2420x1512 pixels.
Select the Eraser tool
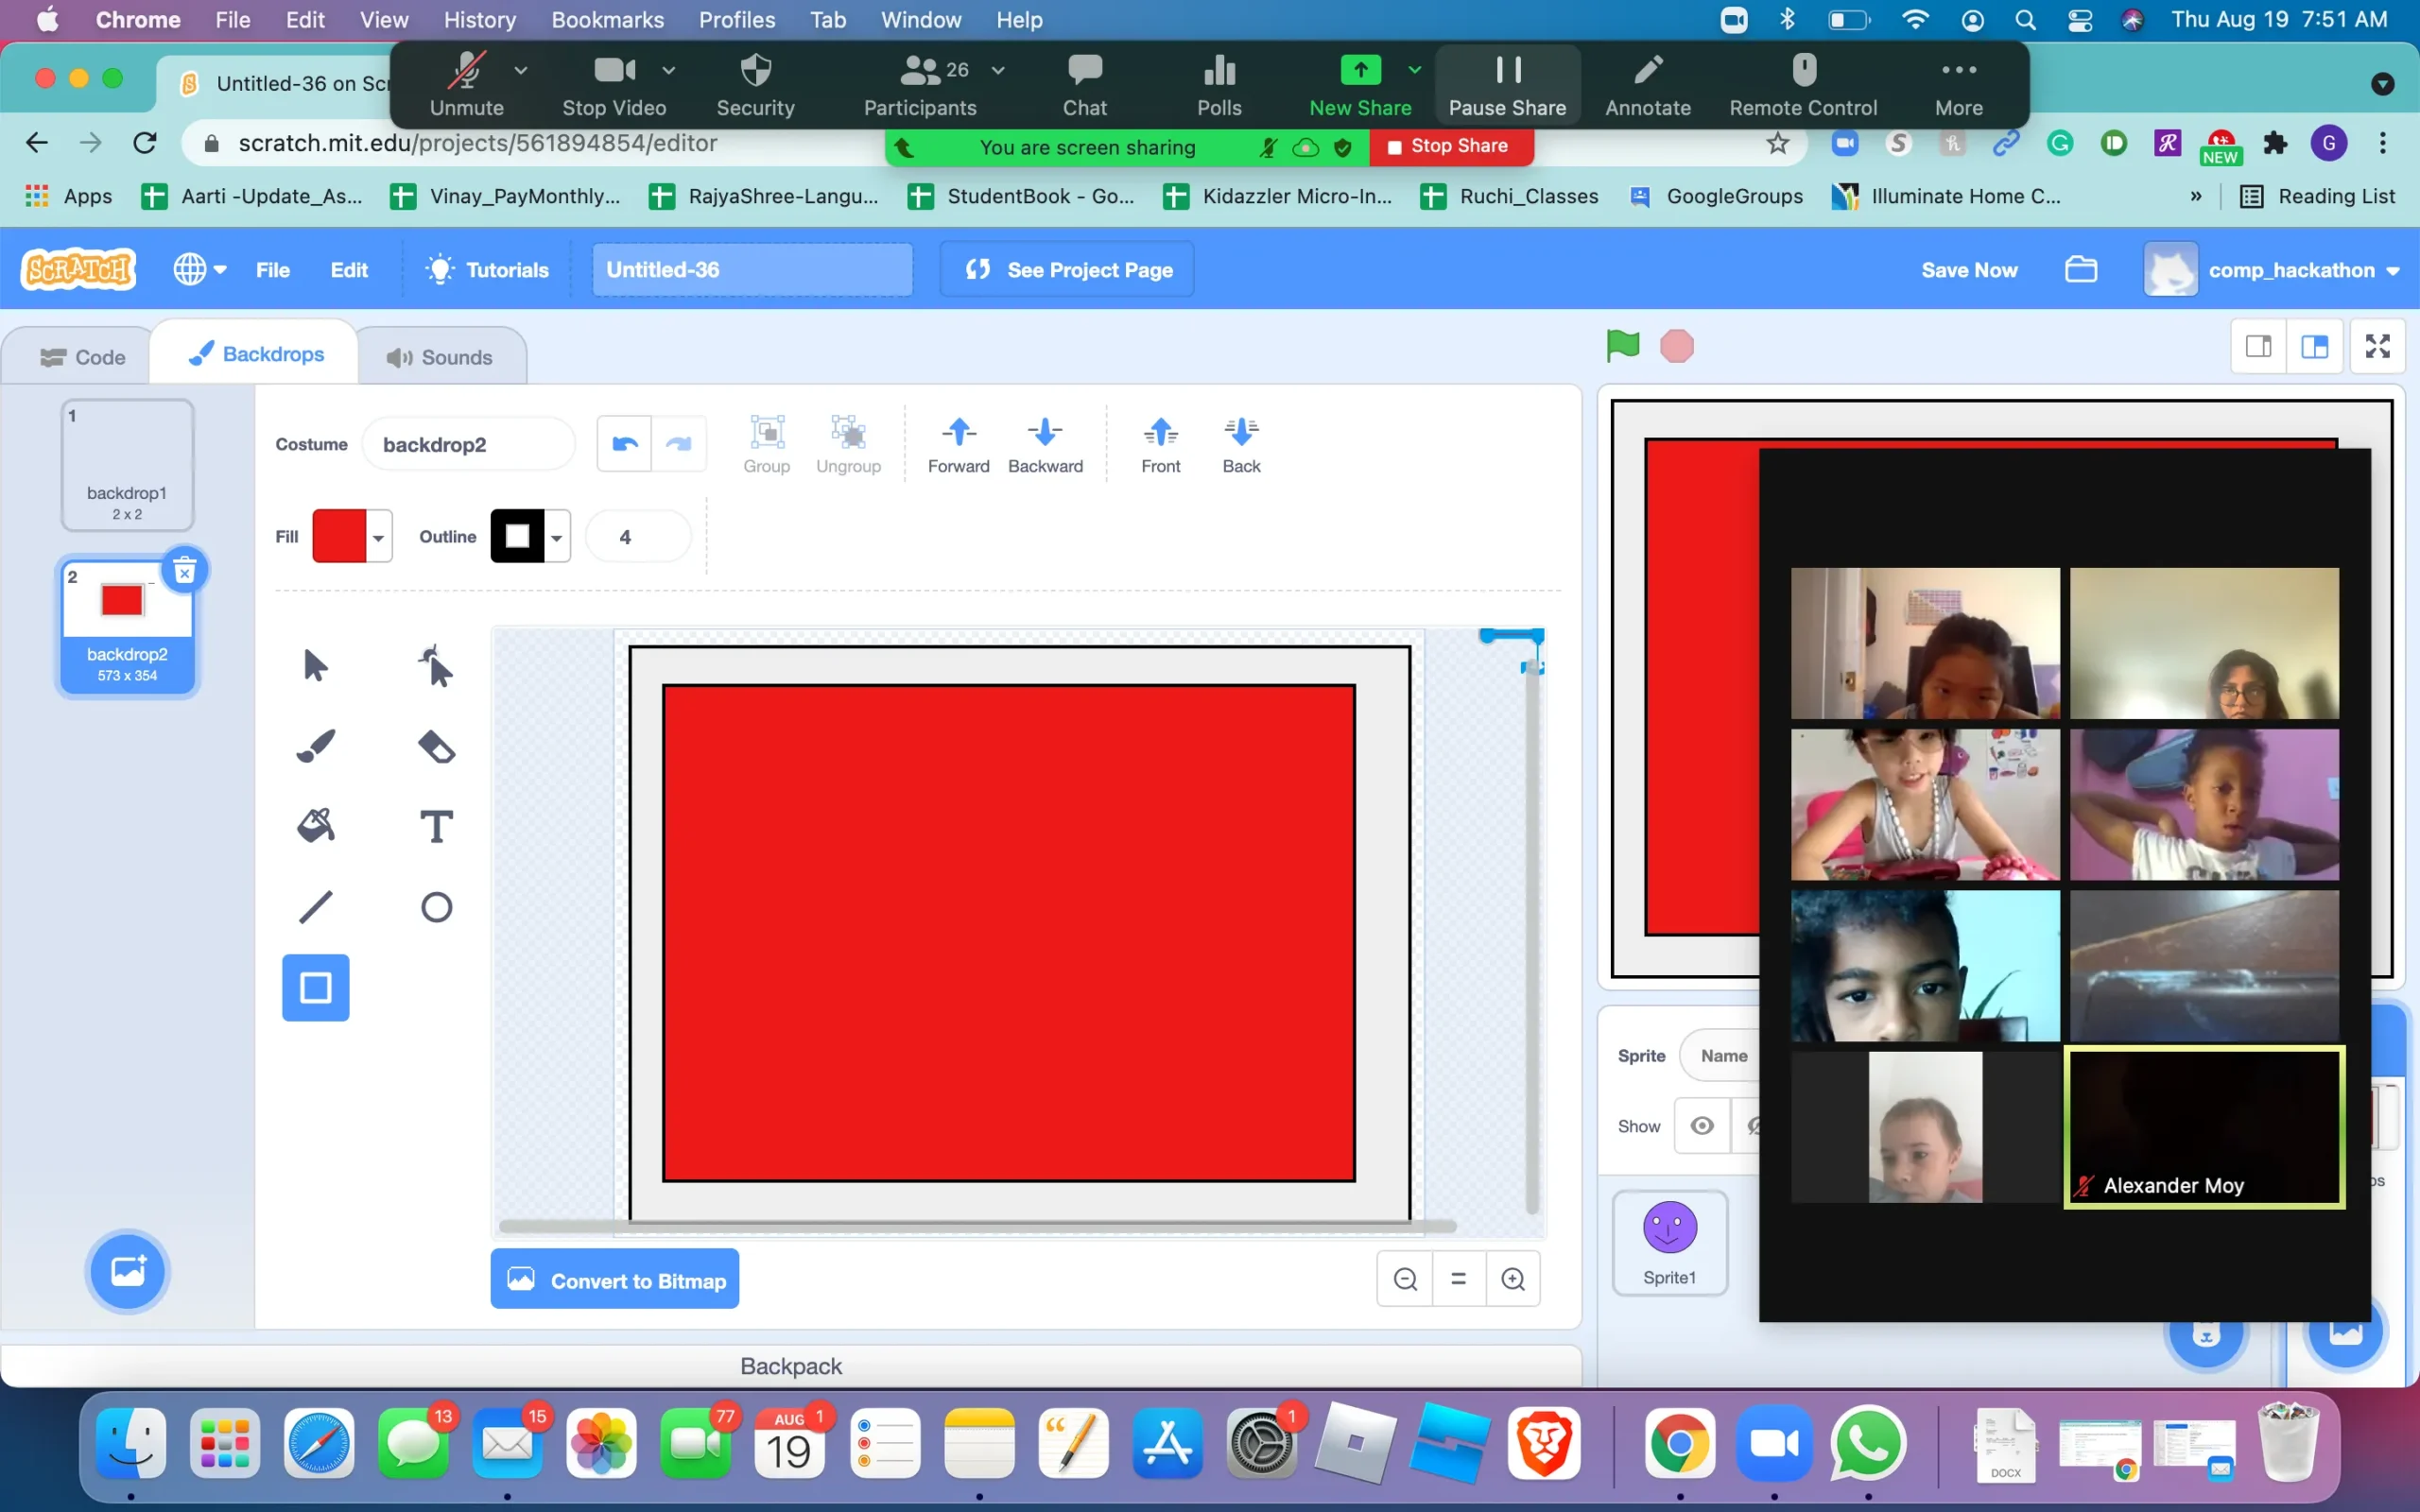click(436, 746)
